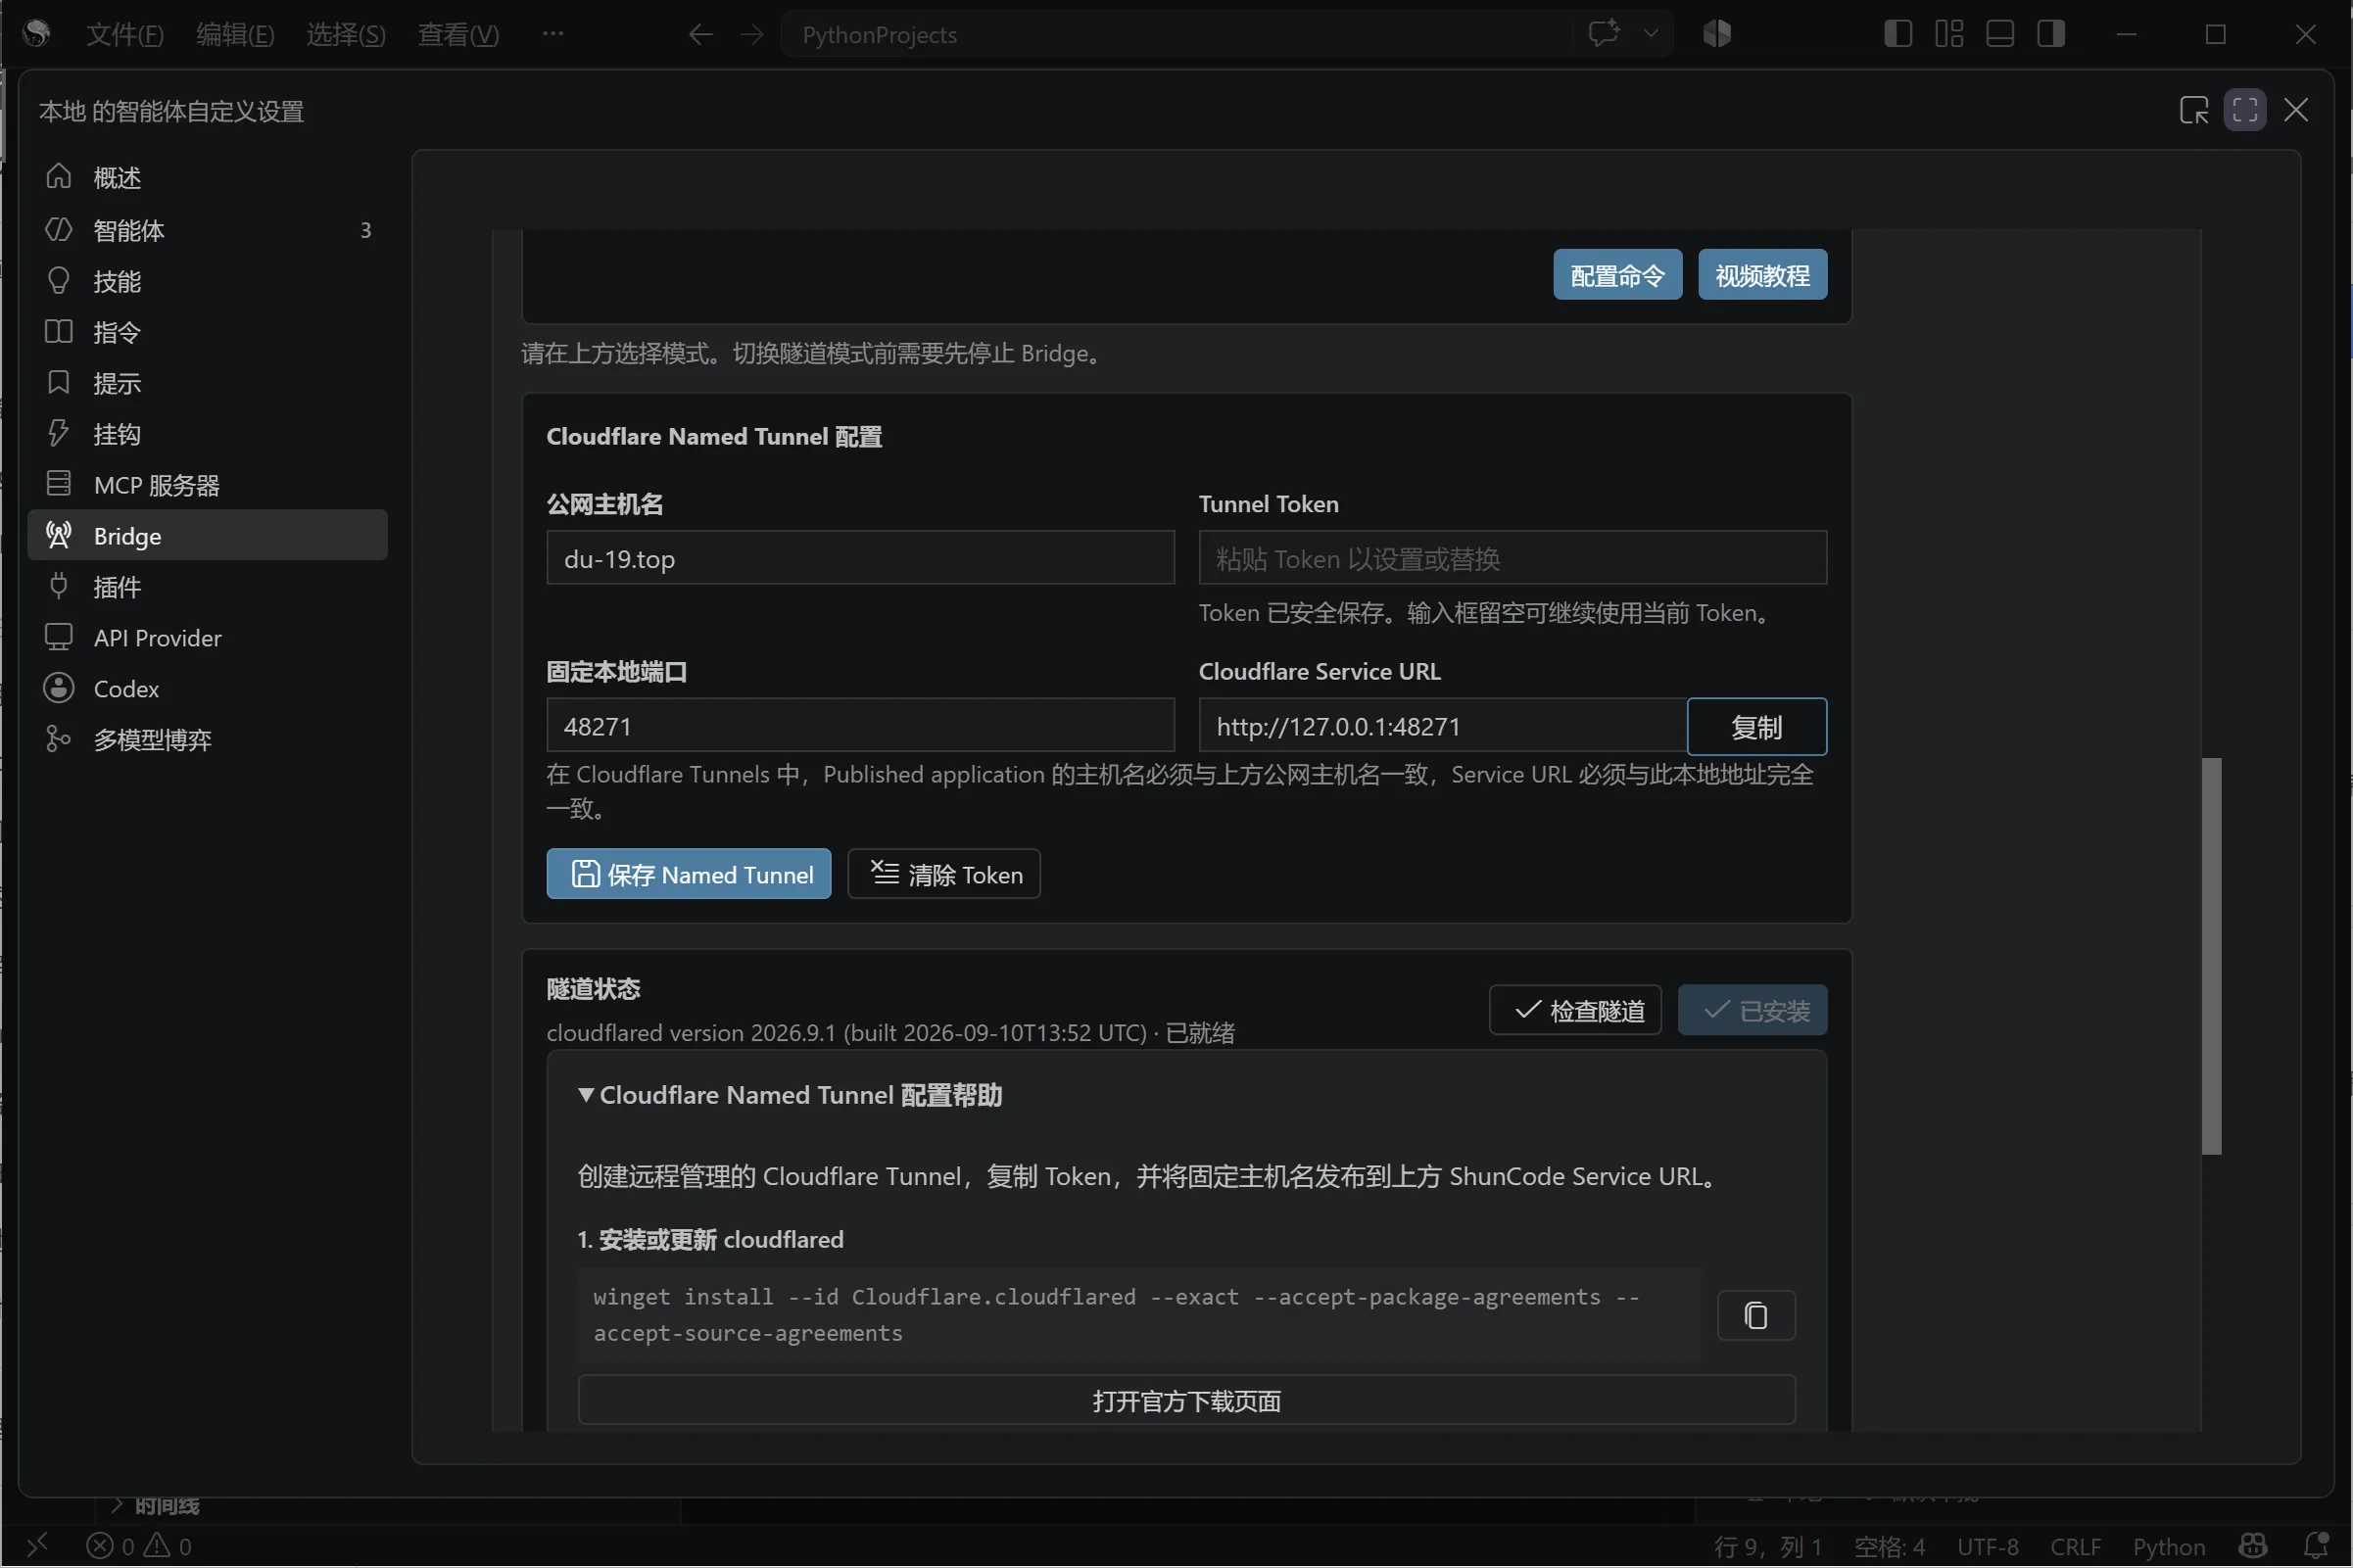2353x1568 pixels.
Task: Toggle fullscreen for the settings panel
Action: click(x=2244, y=110)
